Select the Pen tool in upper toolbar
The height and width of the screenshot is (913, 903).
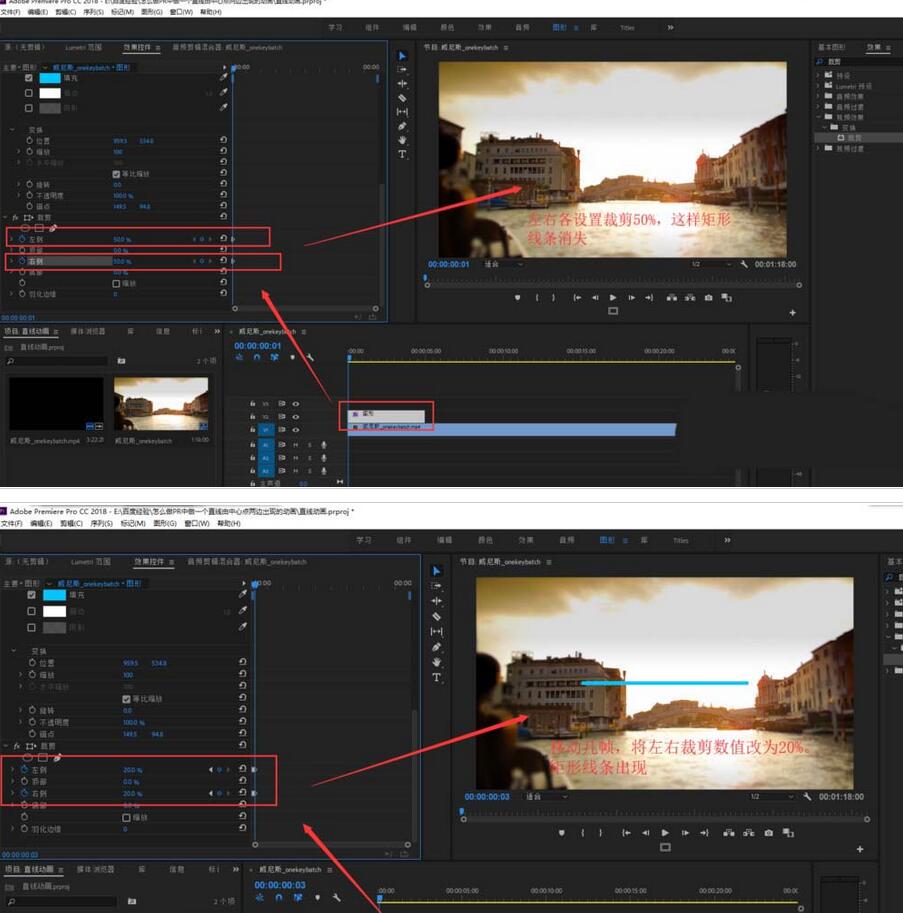click(402, 126)
